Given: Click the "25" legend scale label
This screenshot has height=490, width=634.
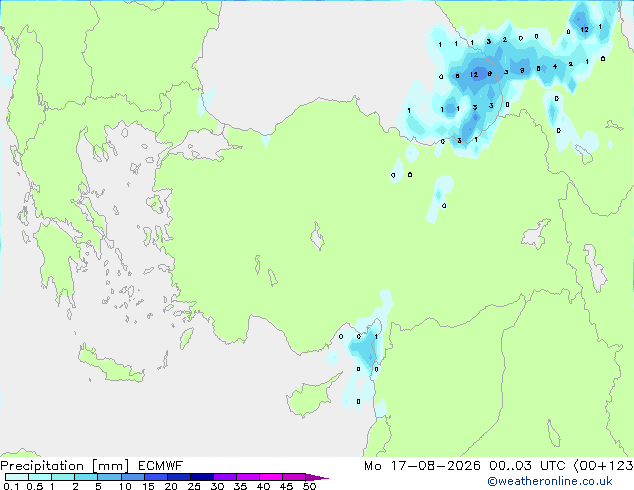Looking at the screenshot, I should click(194, 486).
